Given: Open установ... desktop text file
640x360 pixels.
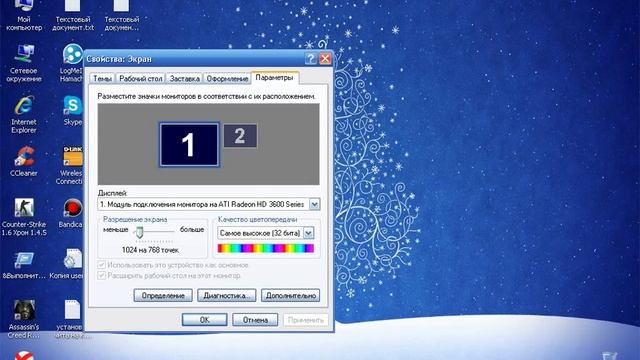Looking at the screenshot, I should (x=71, y=320).
